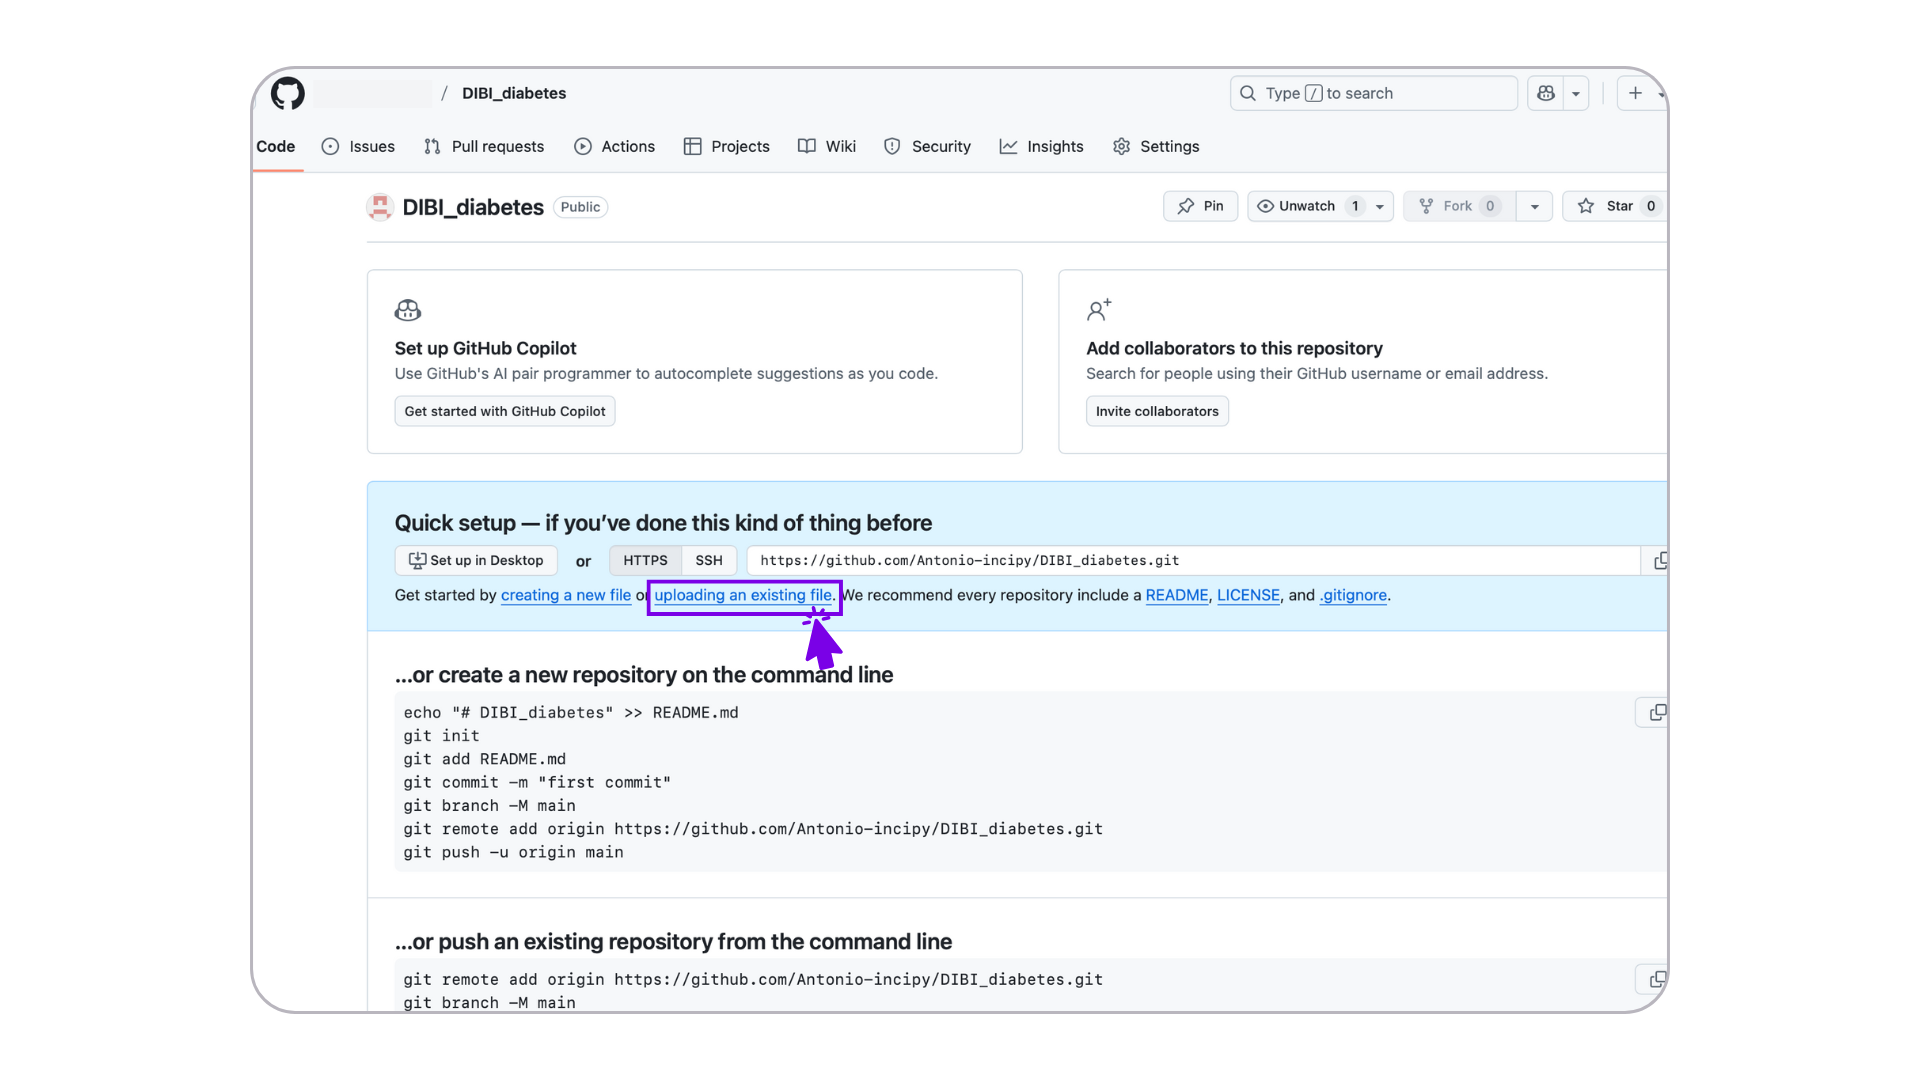The image size is (1920, 1080).
Task: Open the .gitignore link
Action: (1353, 595)
